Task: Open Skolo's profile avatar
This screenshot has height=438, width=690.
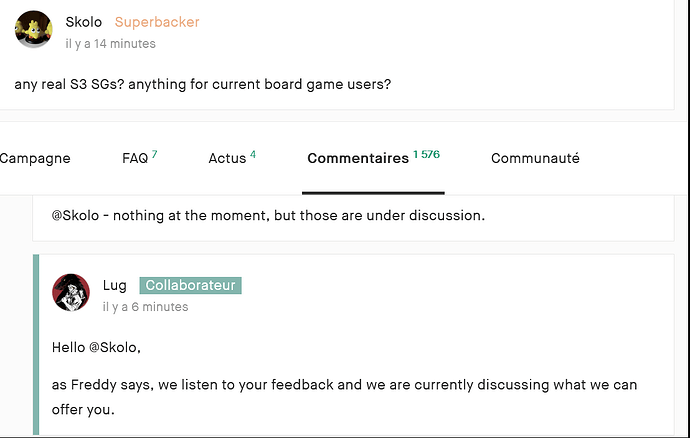Action: 34,29
